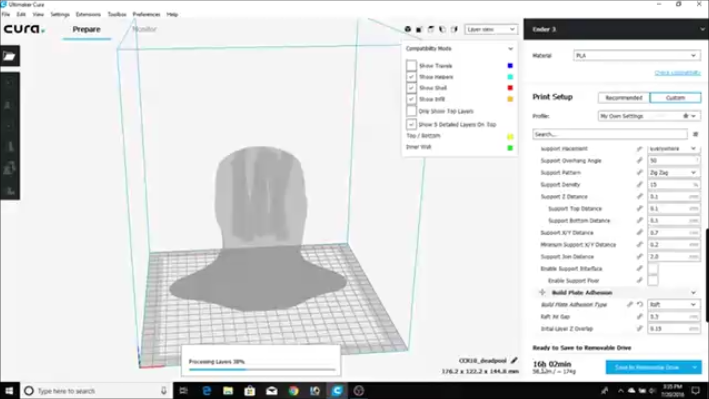Viewport: 709px width, 399px height.
Task: Open Mail app from taskbar
Action: tap(271, 390)
